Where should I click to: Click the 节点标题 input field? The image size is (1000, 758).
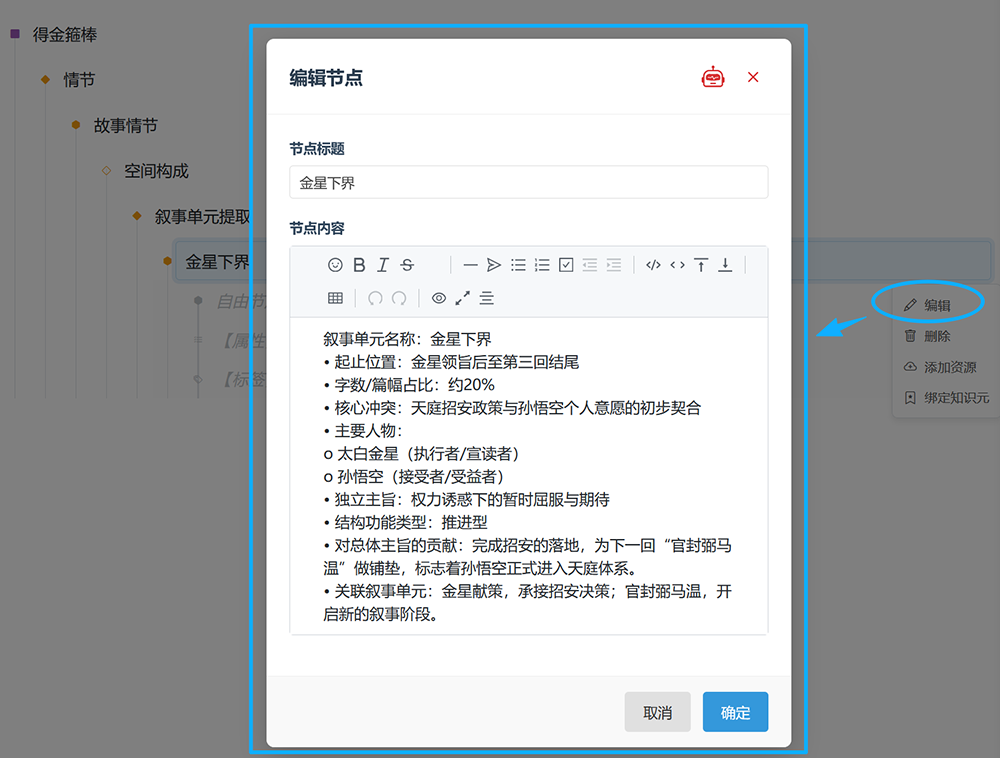coord(529,182)
